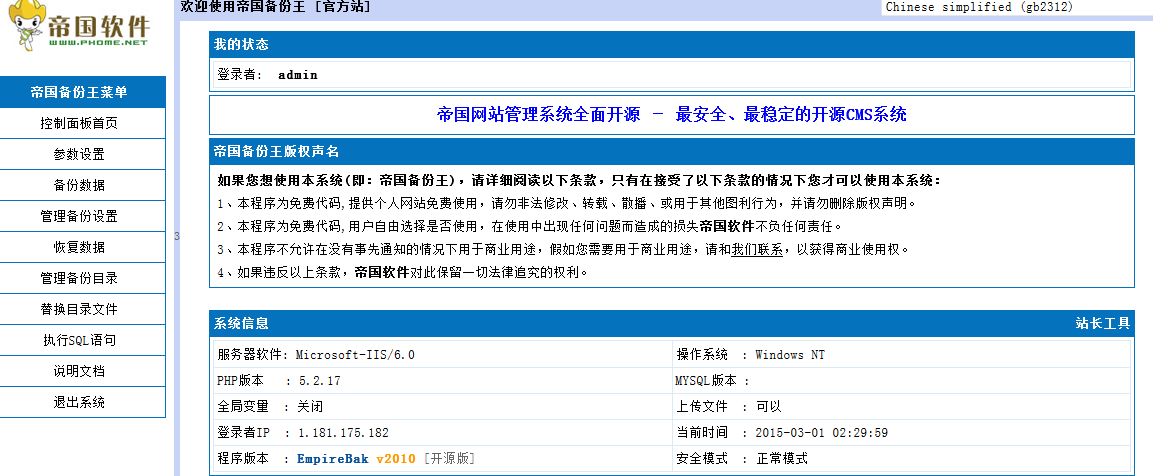1153x476 pixels.
Task: Click the 上传文件 可以 cell
Action: click(902, 406)
